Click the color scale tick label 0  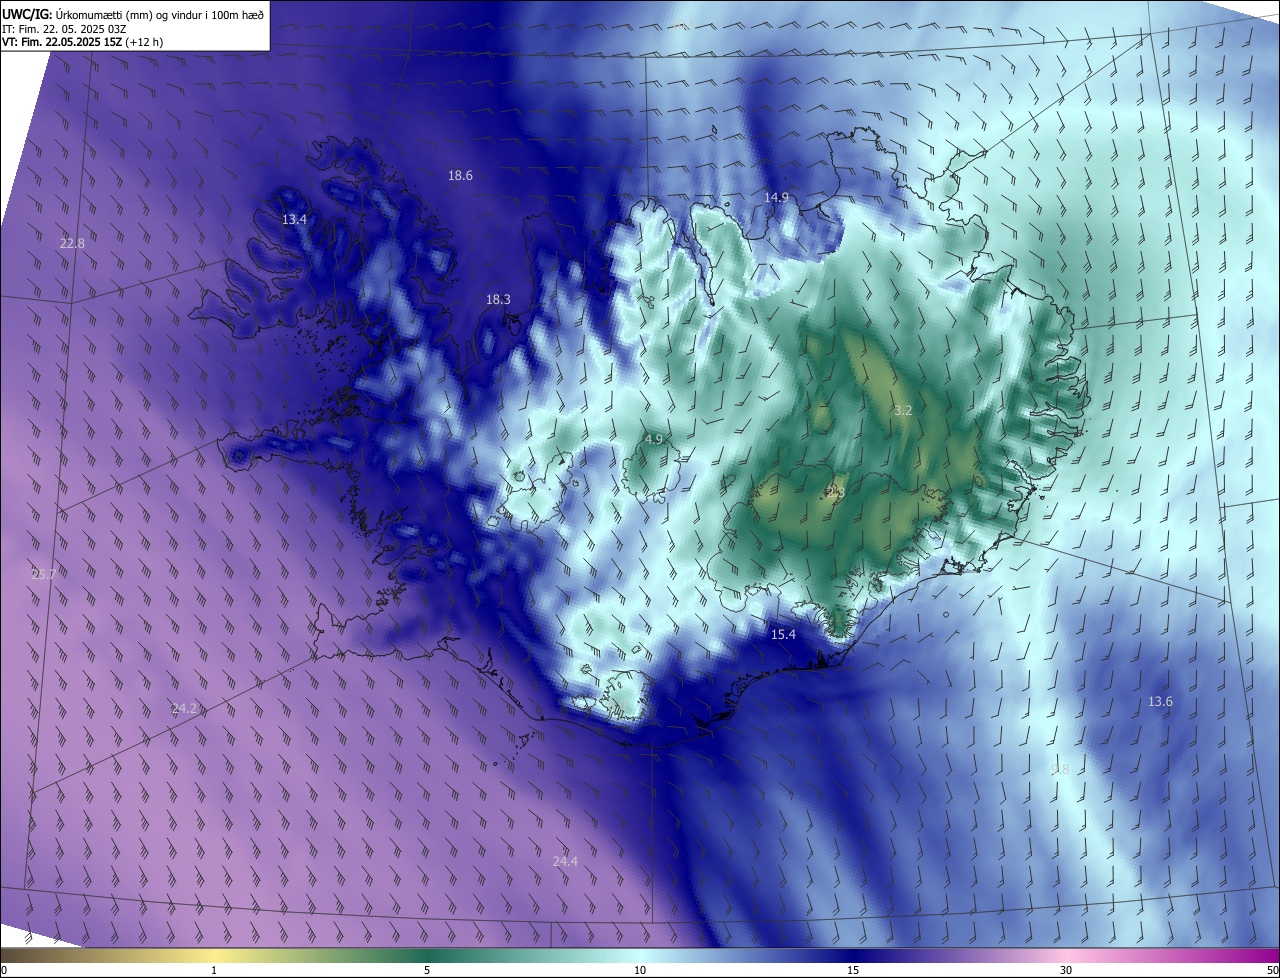click(4, 970)
